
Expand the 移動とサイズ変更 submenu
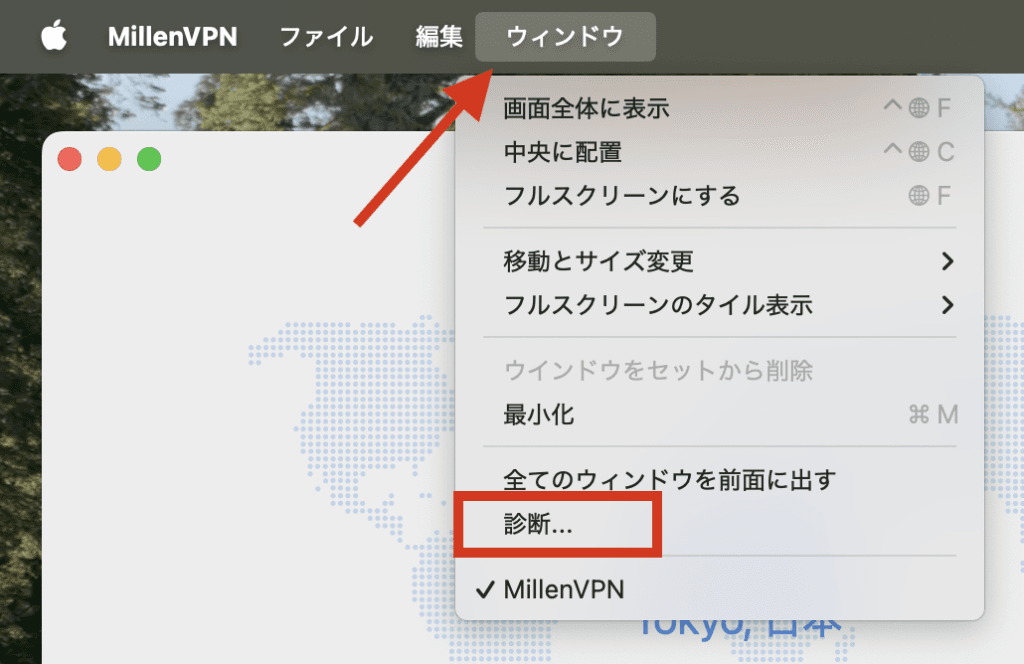click(598, 261)
